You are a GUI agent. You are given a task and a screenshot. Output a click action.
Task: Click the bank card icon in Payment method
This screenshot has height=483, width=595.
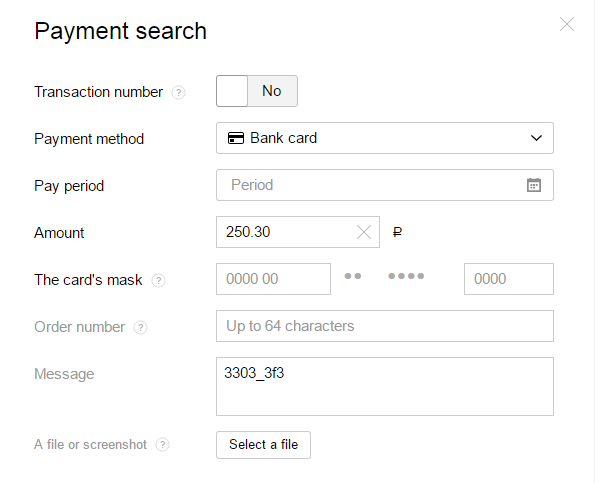[236, 138]
